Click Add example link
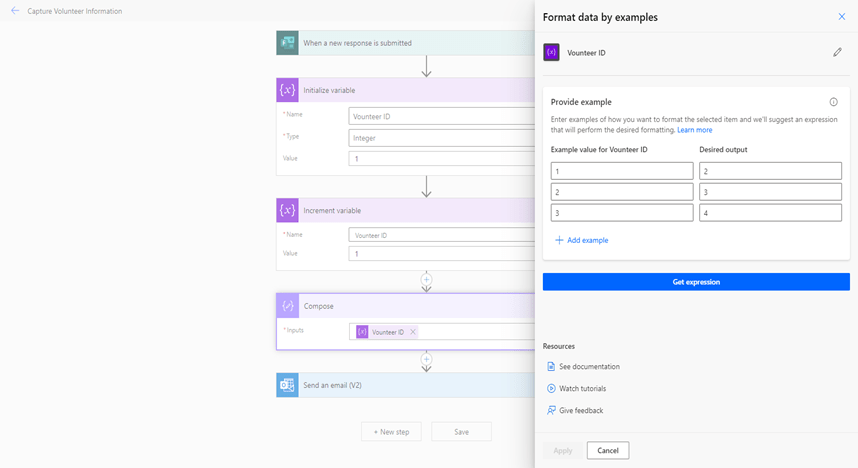Screen dimensions: 858x468 (582, 240)
